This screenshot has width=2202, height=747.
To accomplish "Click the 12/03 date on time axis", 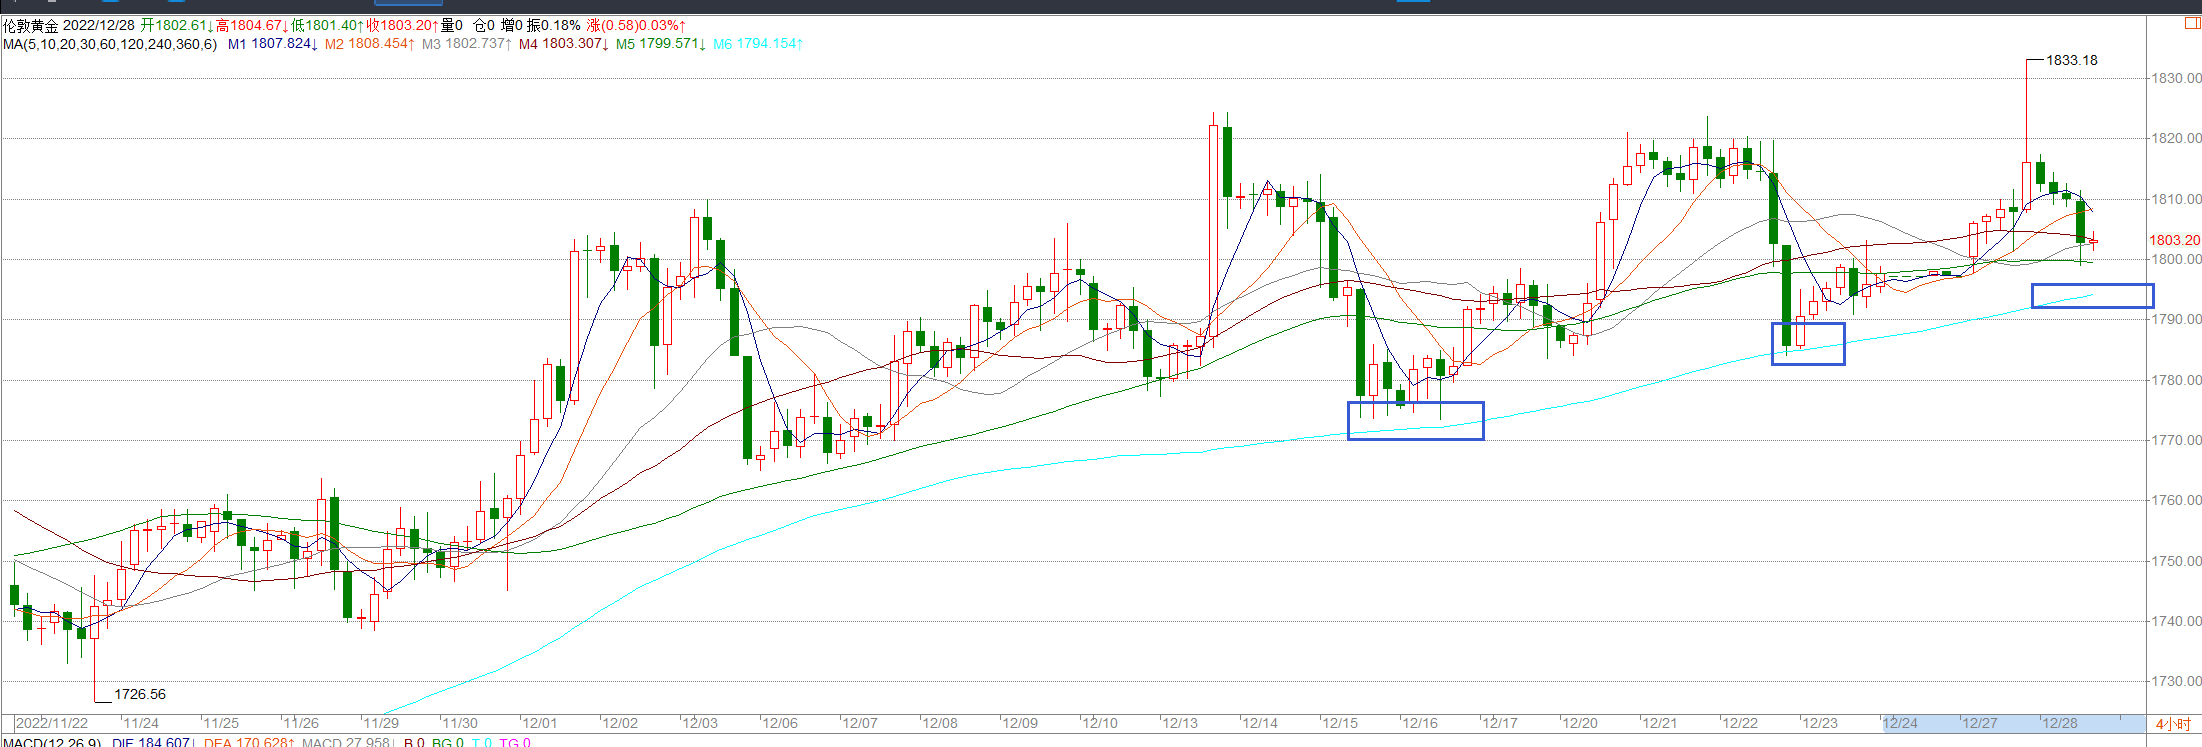I will (700, 723).
